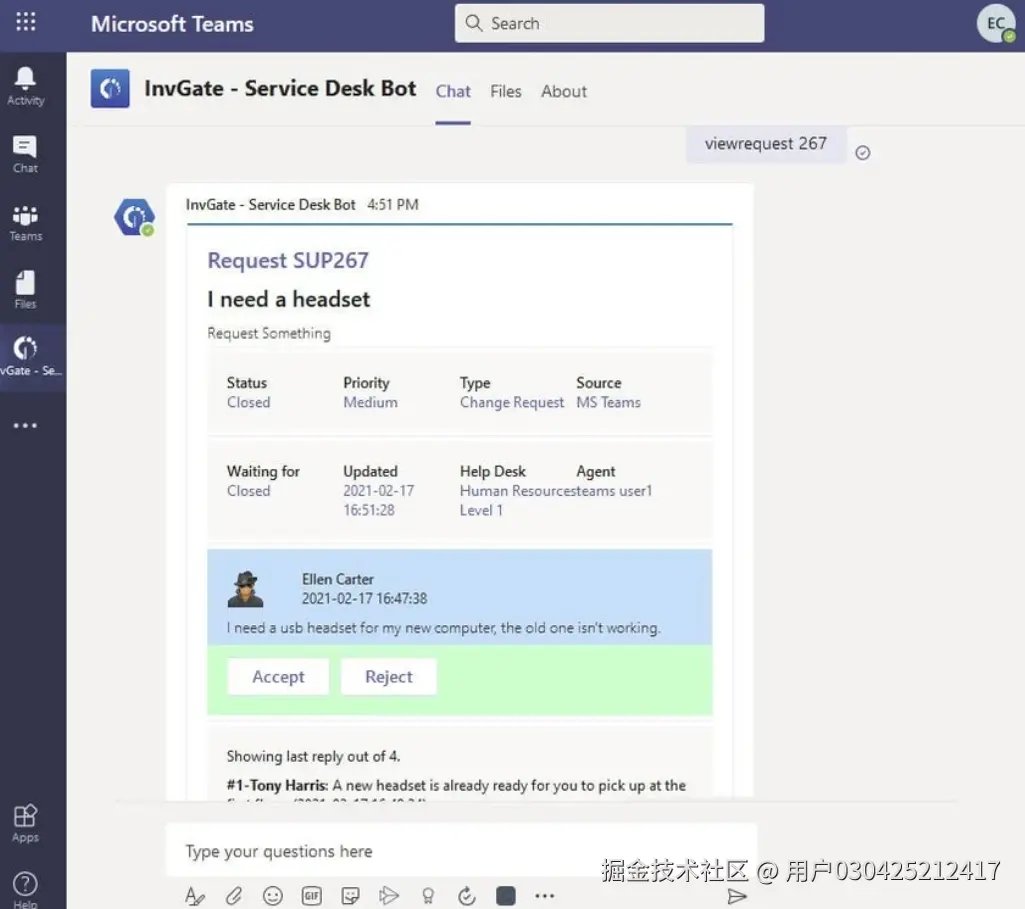Reject the headset request
1025x909 pixels.
(389, 676)
